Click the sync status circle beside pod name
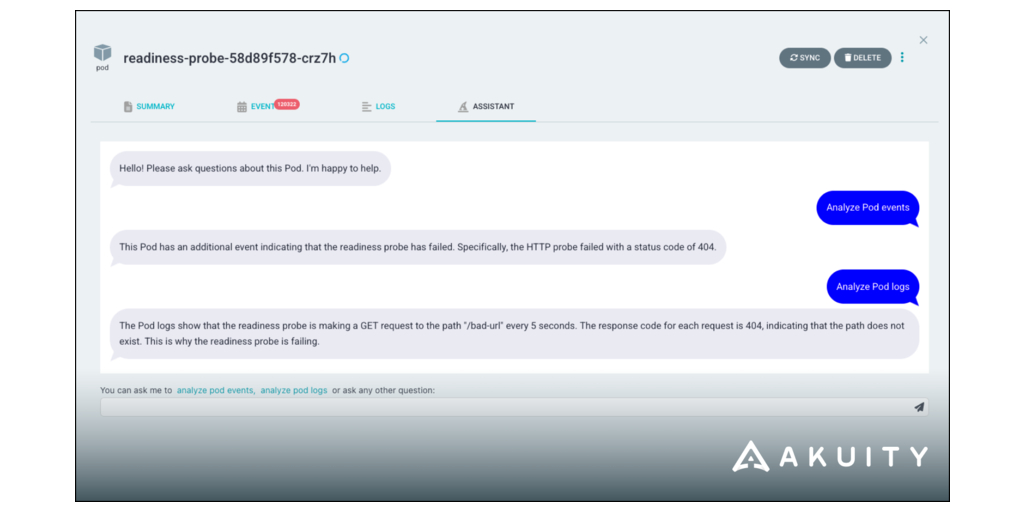Image resolution: width=1024 pixels, height=512 pixels. click(345, 58)
